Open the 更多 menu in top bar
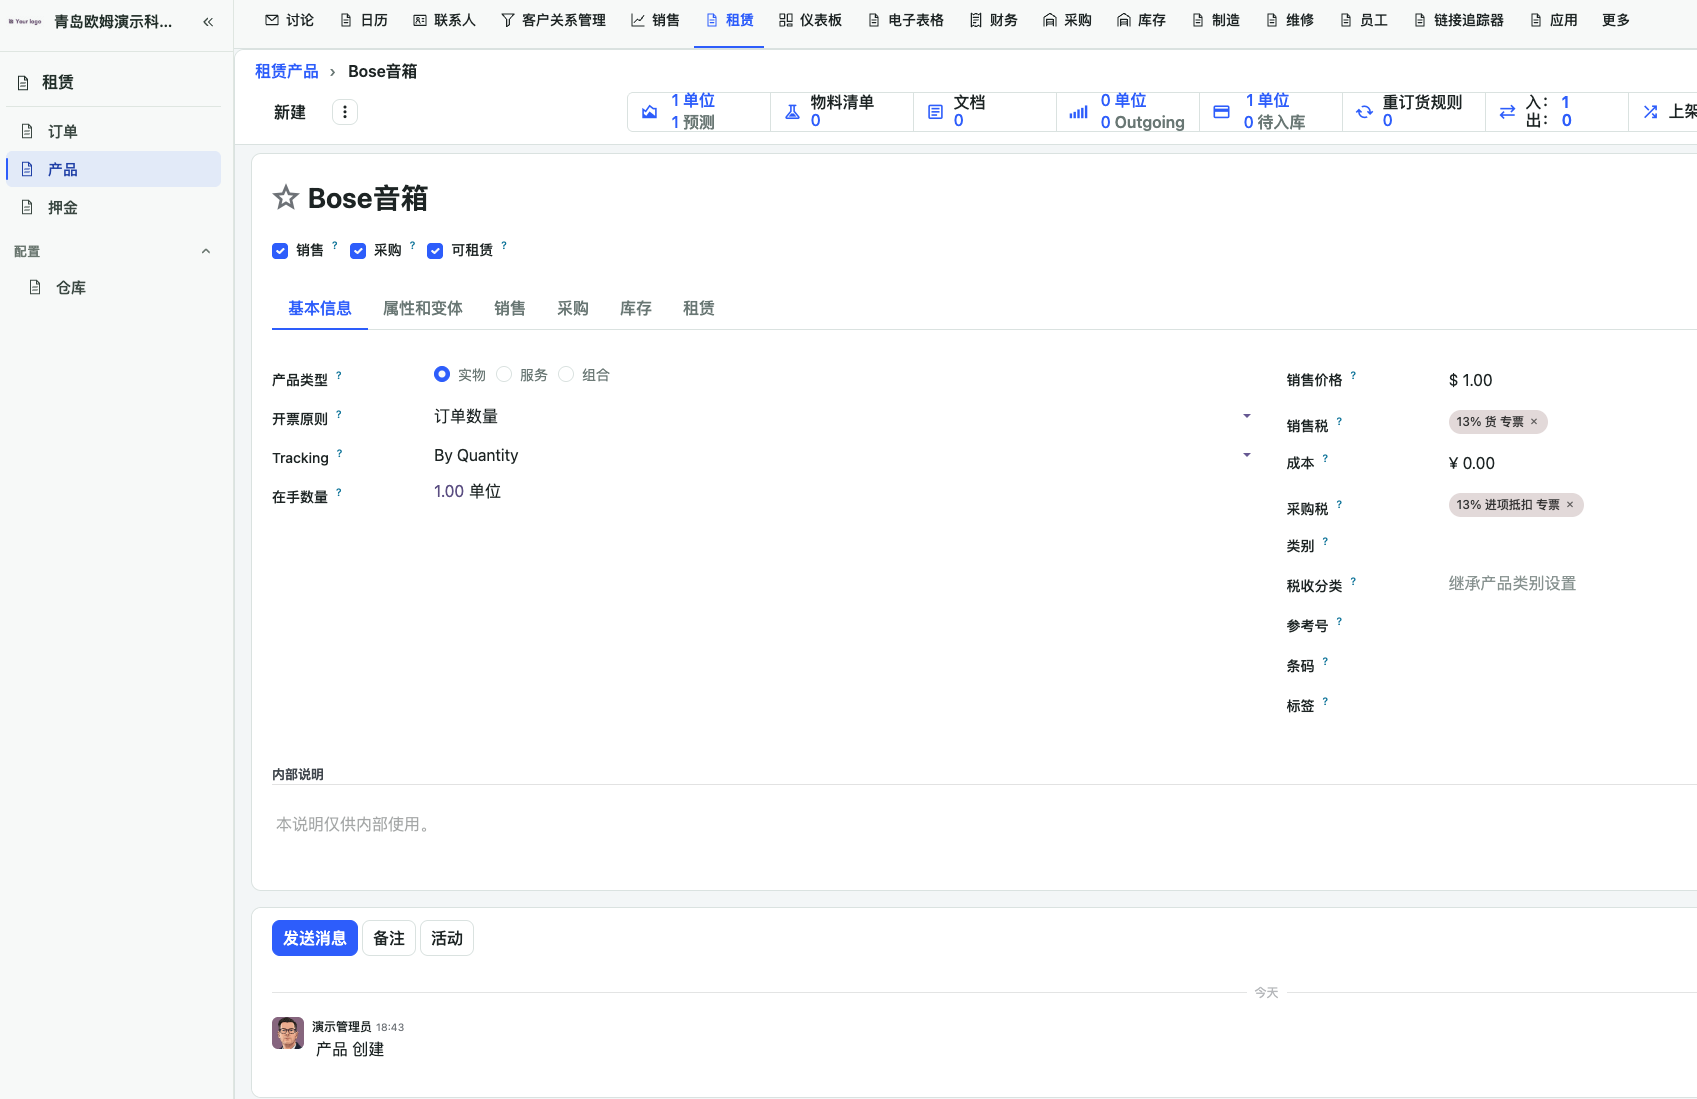The width and height of the screenshot is (1697, 1099). (x=1616, y=20)
